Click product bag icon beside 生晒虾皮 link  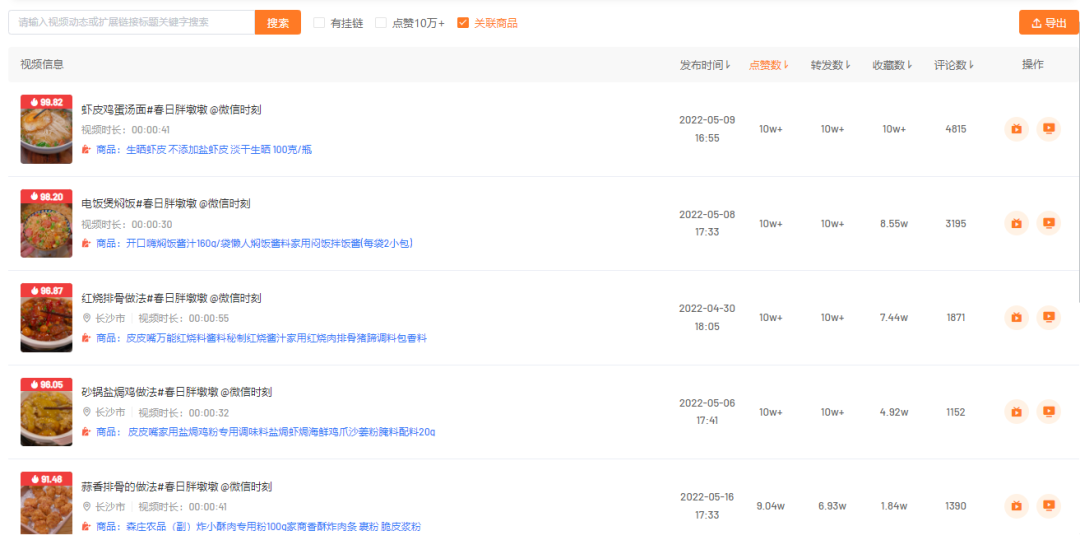point(86,149)
